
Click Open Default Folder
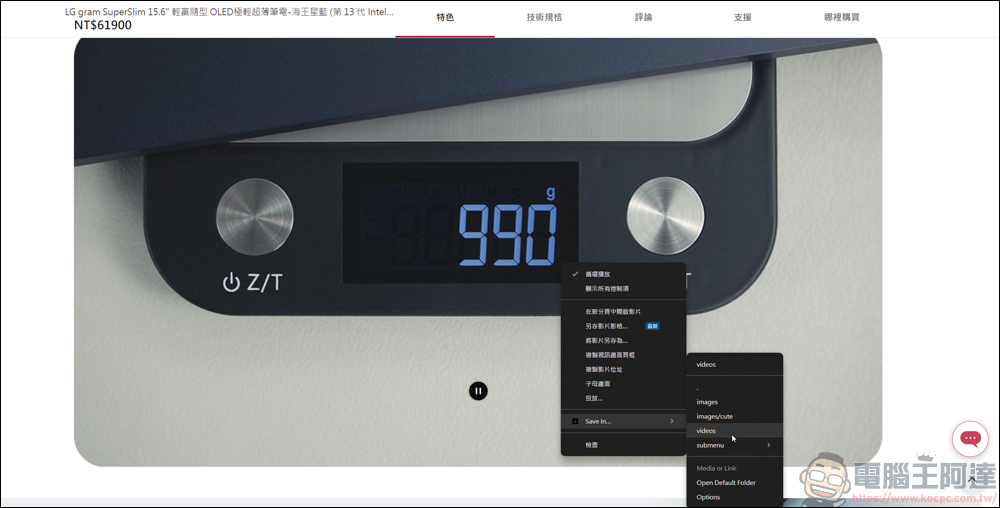(734, 483)
